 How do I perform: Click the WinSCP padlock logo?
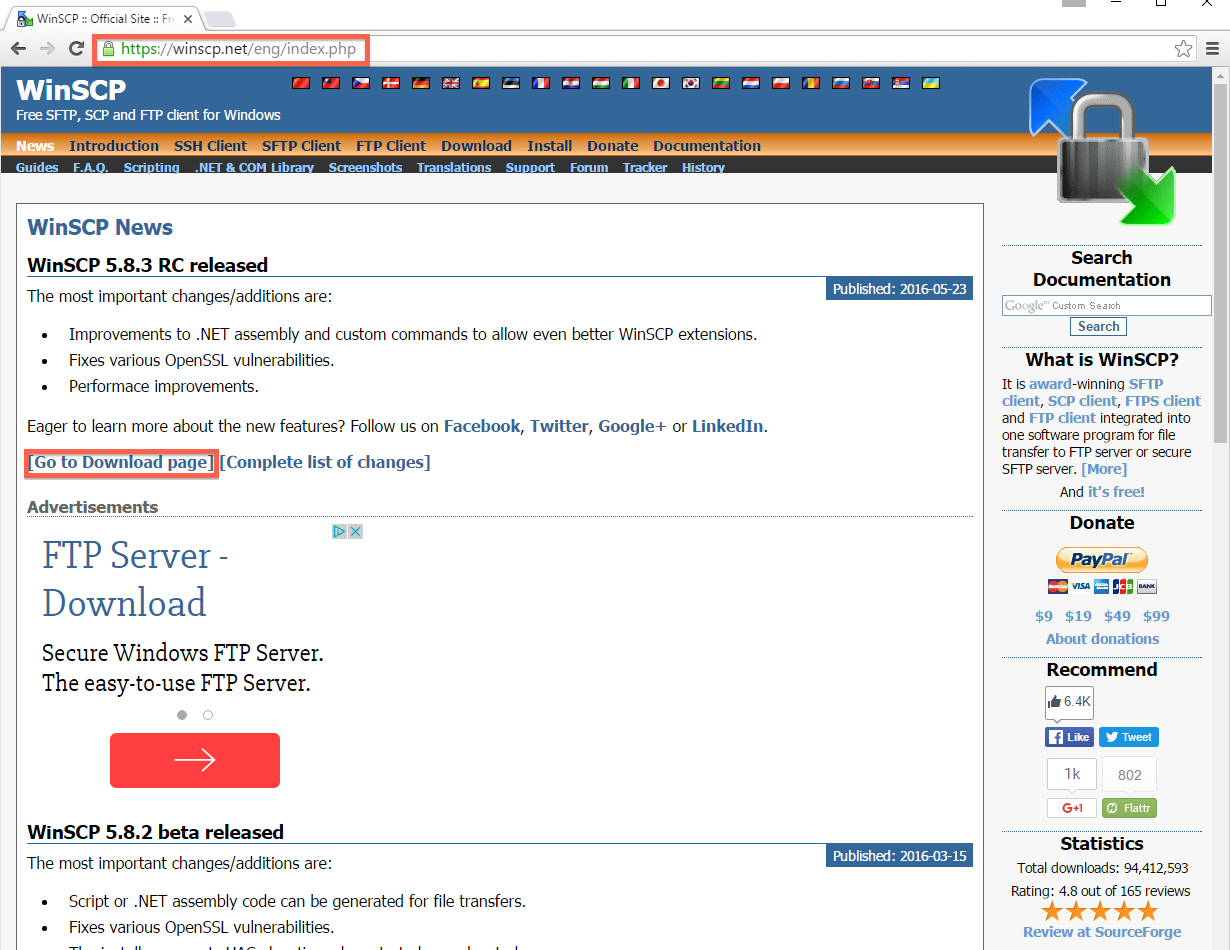pos(1103,150)
